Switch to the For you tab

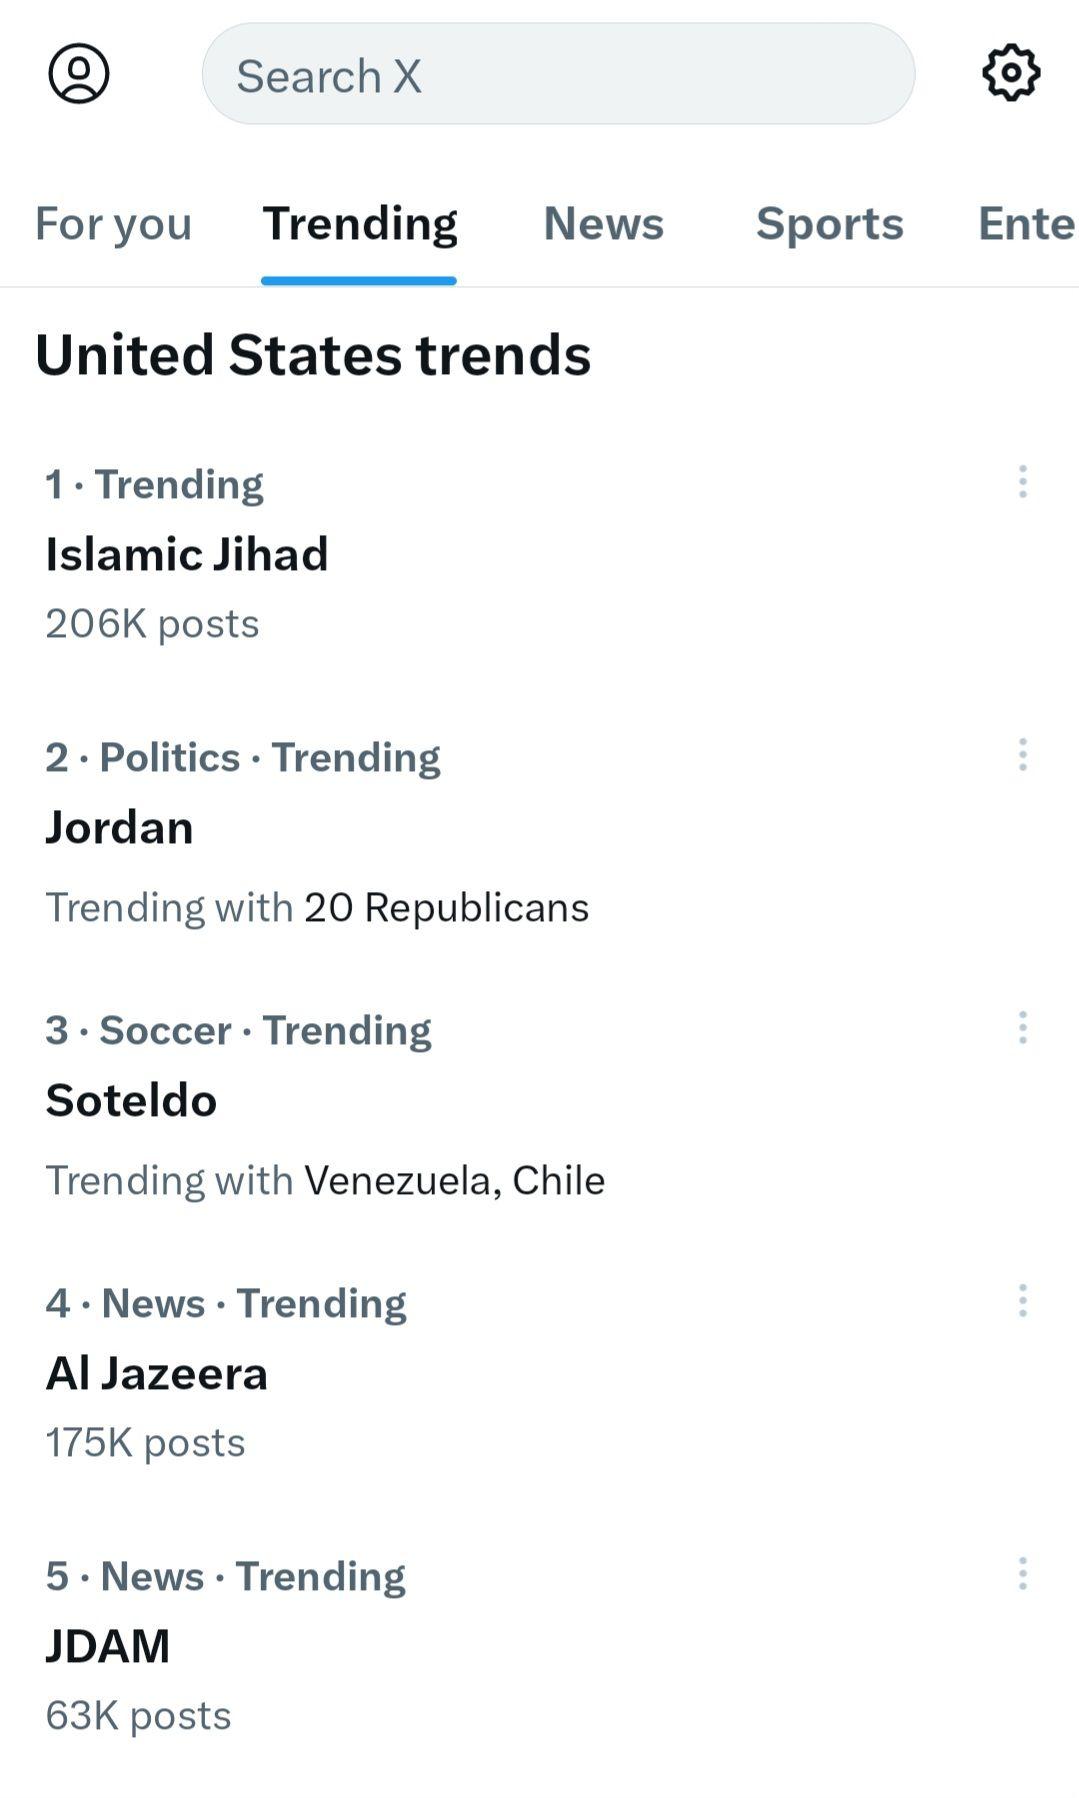(x=113, y=224)
